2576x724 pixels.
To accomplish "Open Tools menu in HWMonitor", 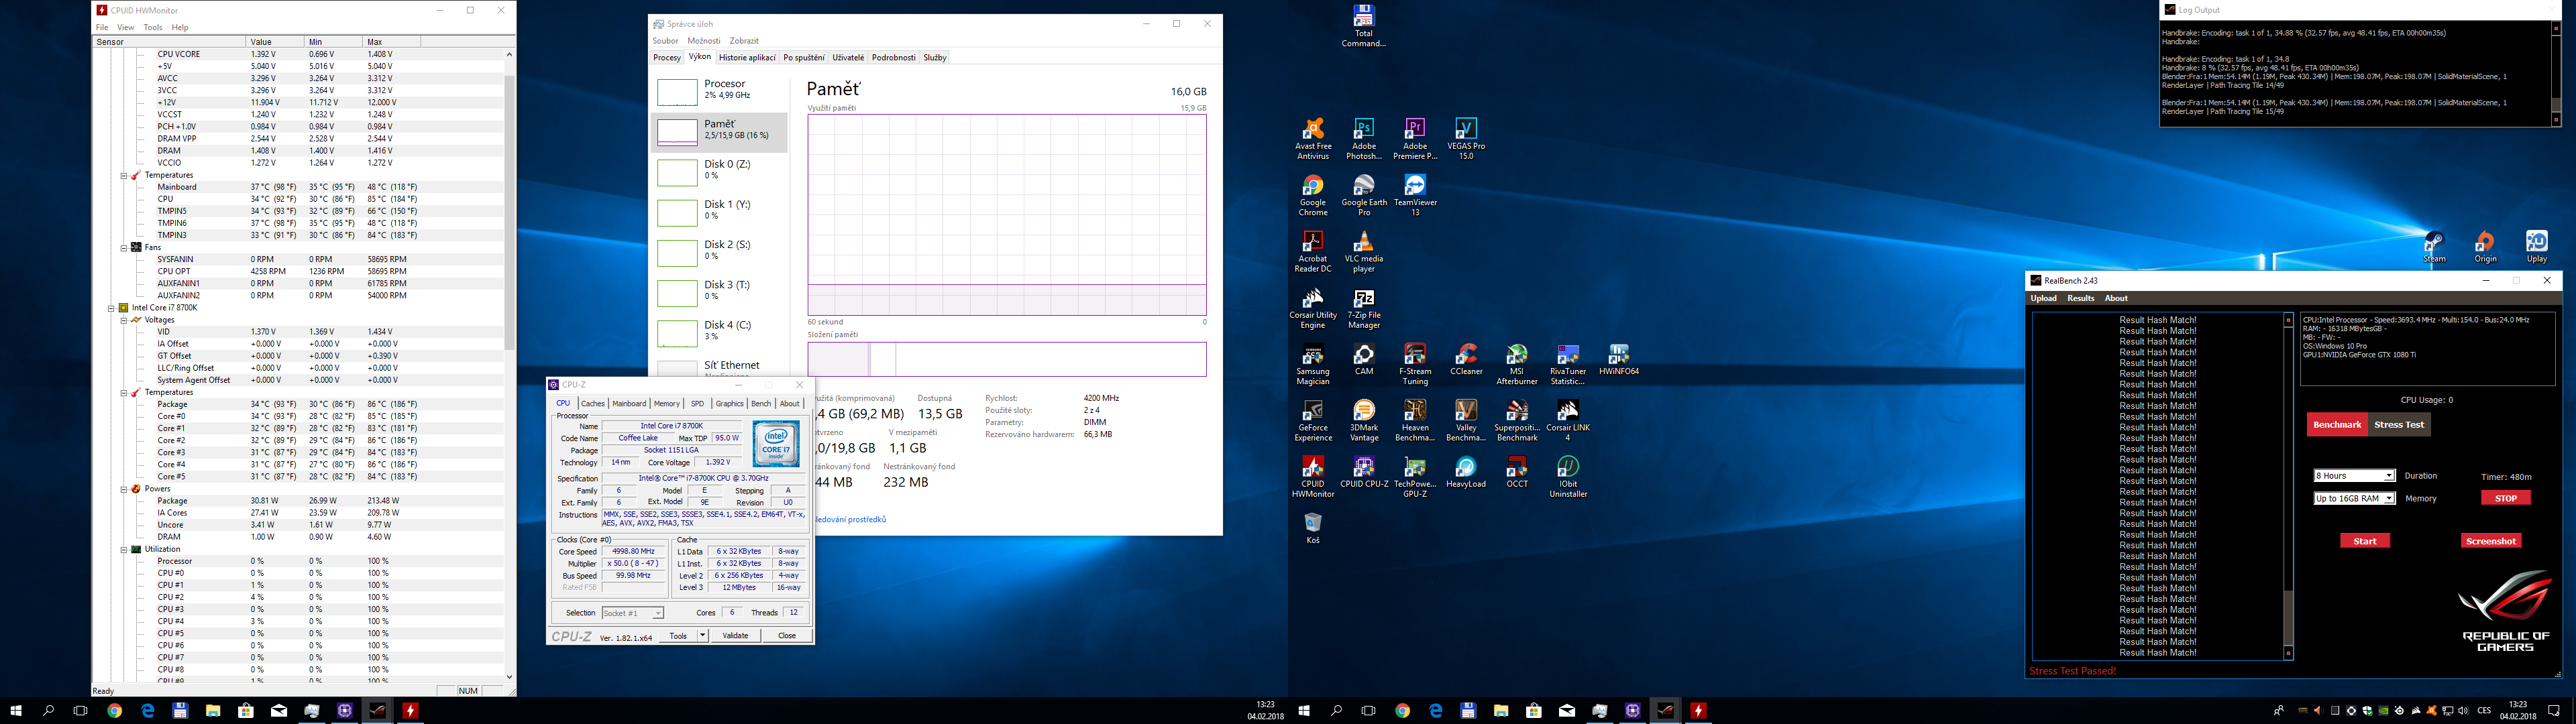I will coord(152,27).
